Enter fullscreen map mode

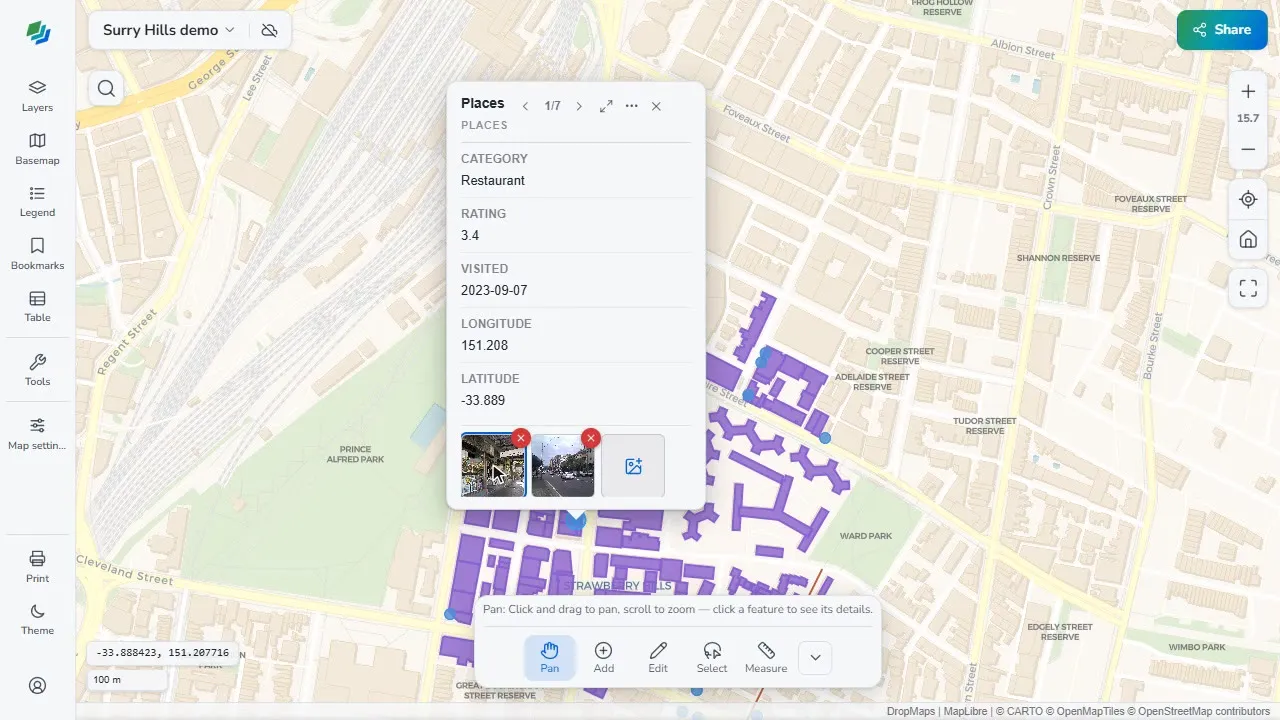tap(1248, 289)
